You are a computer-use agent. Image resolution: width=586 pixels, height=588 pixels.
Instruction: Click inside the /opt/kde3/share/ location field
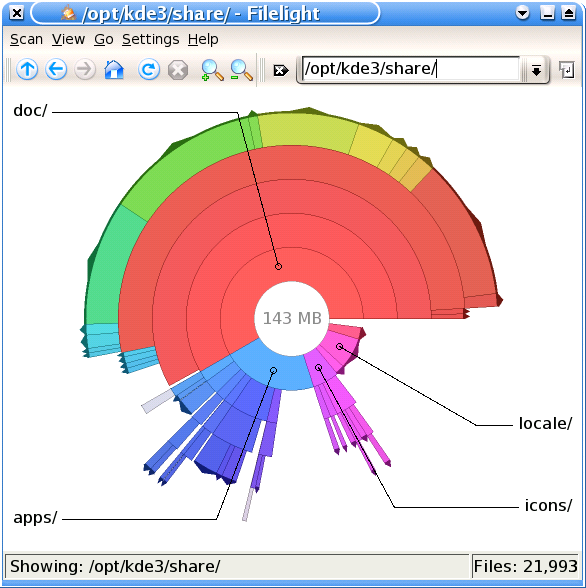click(x=411, y=69)
